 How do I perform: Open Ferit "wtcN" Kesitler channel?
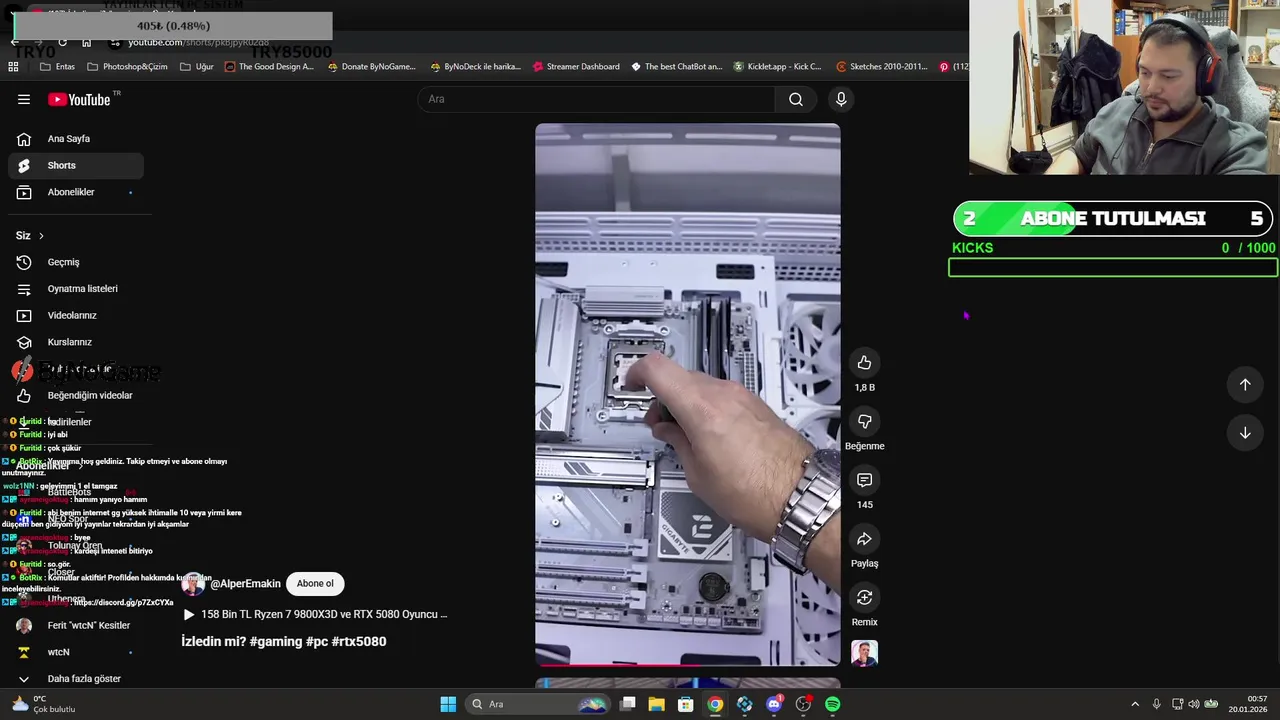(x=76, y=625)
